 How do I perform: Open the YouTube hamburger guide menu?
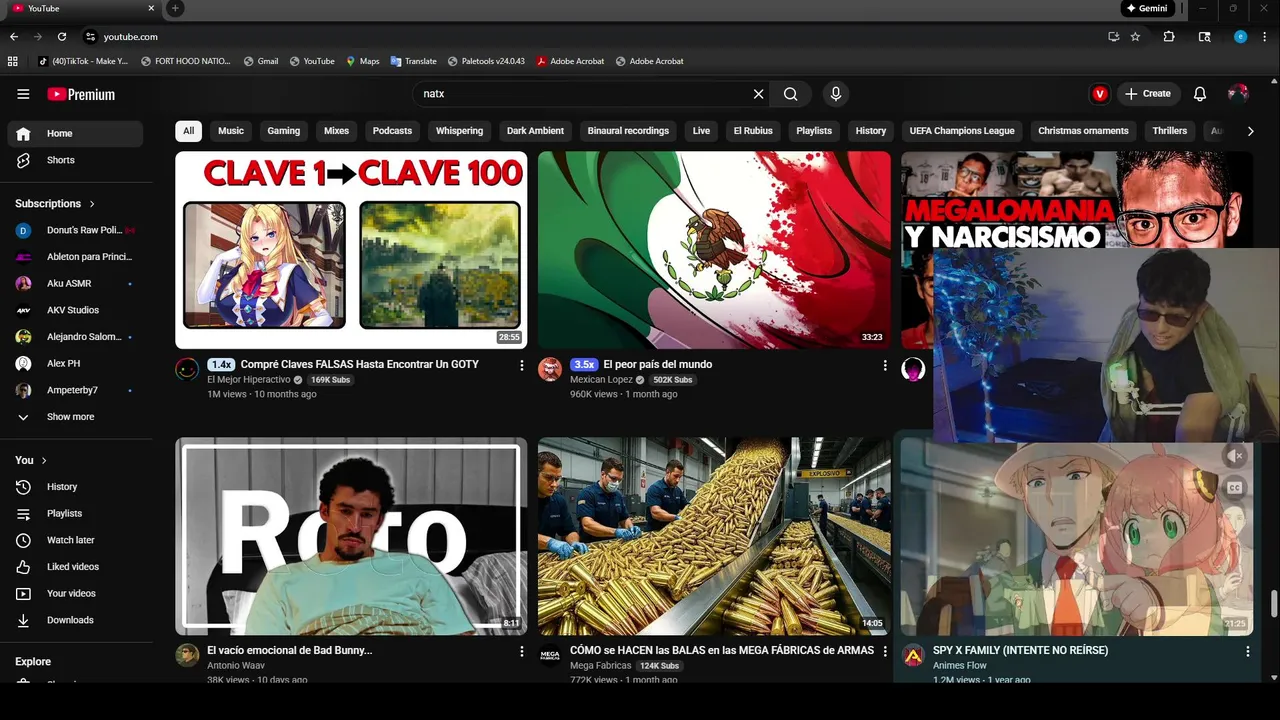point(23,94)
